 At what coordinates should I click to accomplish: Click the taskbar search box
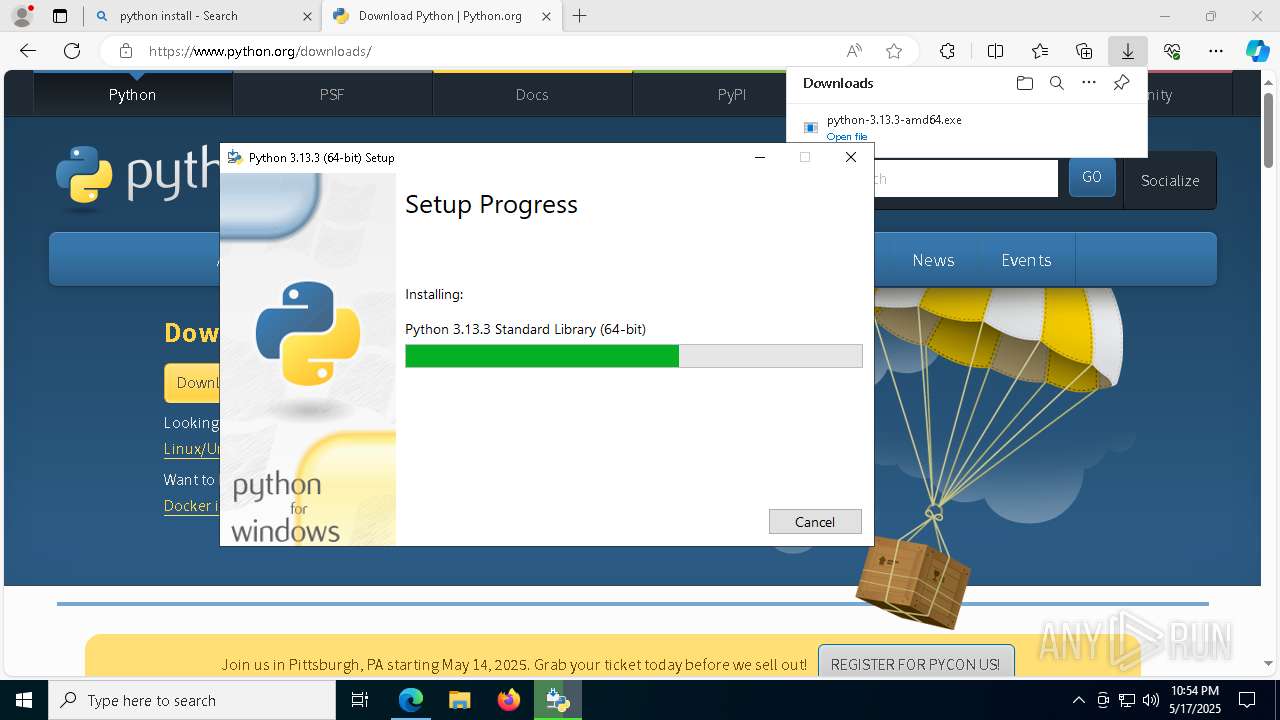point(192,700)
